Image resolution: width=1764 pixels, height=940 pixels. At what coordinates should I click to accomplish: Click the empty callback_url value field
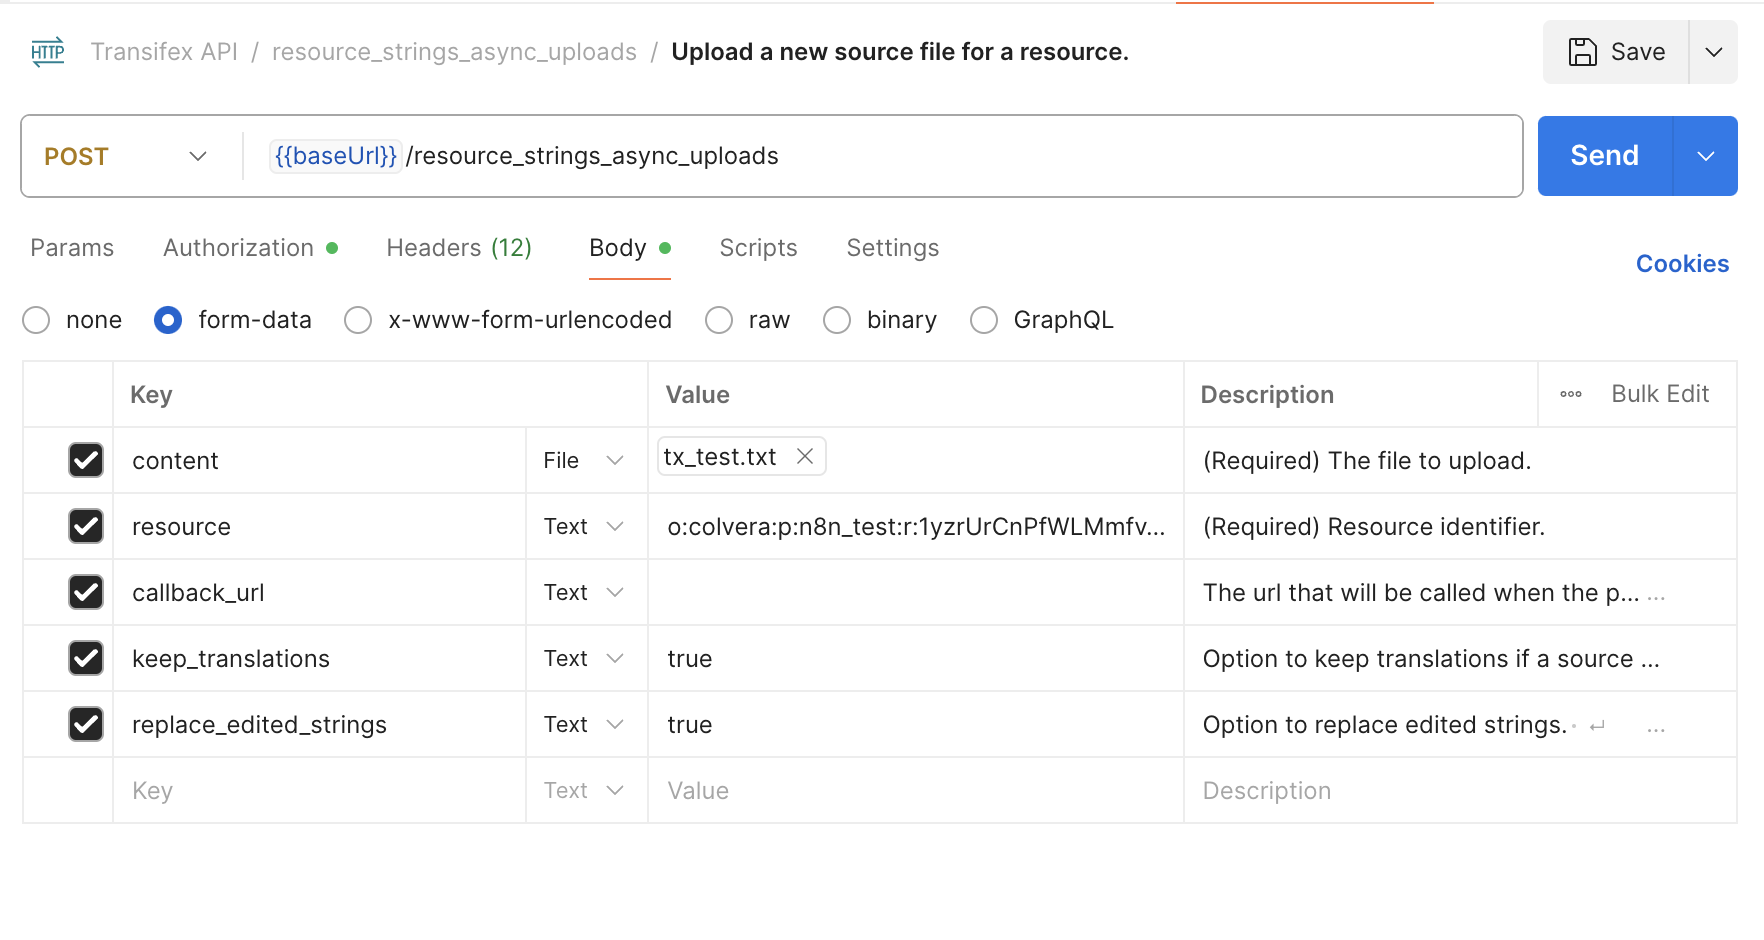coord(915,592)
